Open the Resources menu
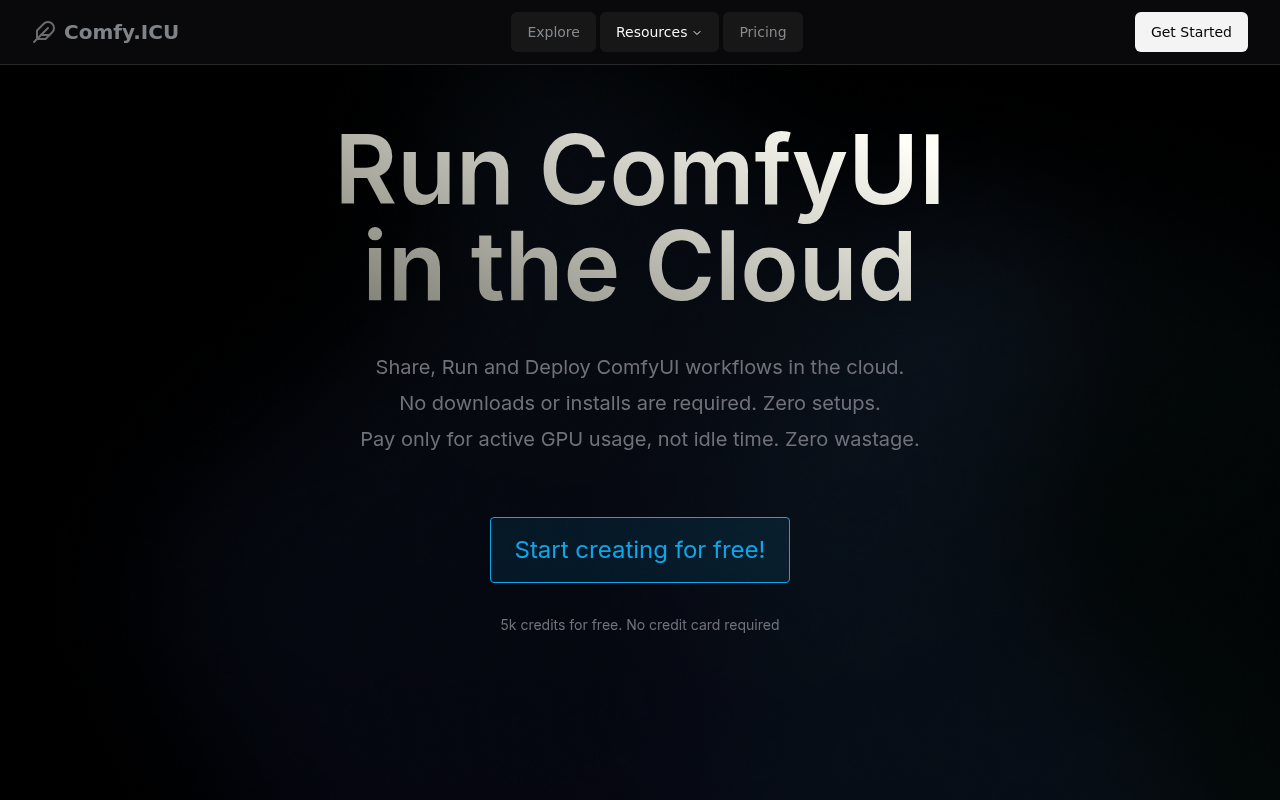1280x800 pixels. click(x=651, y=32)
